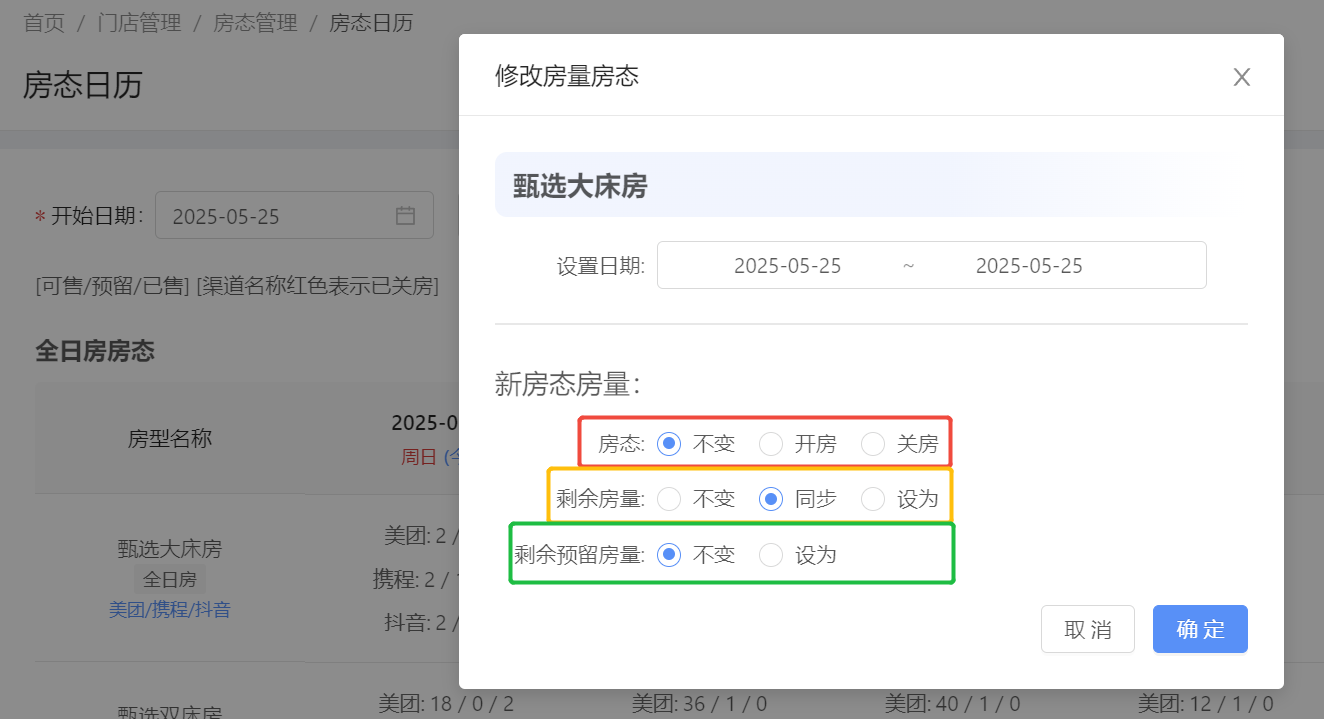Click the 全日房房态 section title
This screenshot has height=719, width=1324.
95,351
